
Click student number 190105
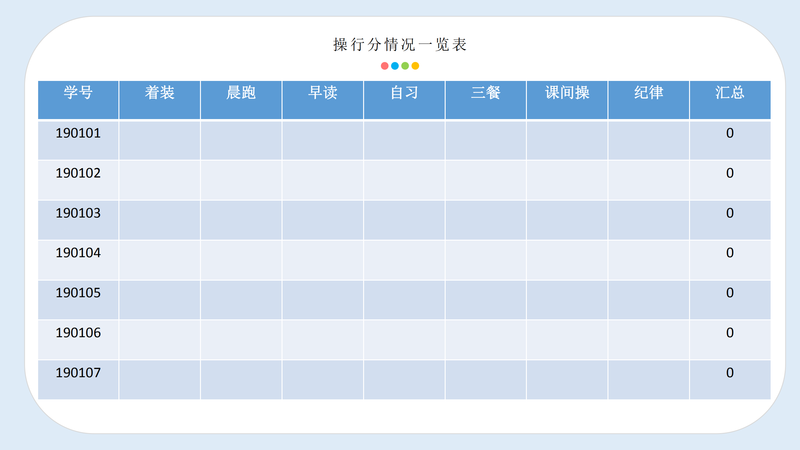point(78,293)
